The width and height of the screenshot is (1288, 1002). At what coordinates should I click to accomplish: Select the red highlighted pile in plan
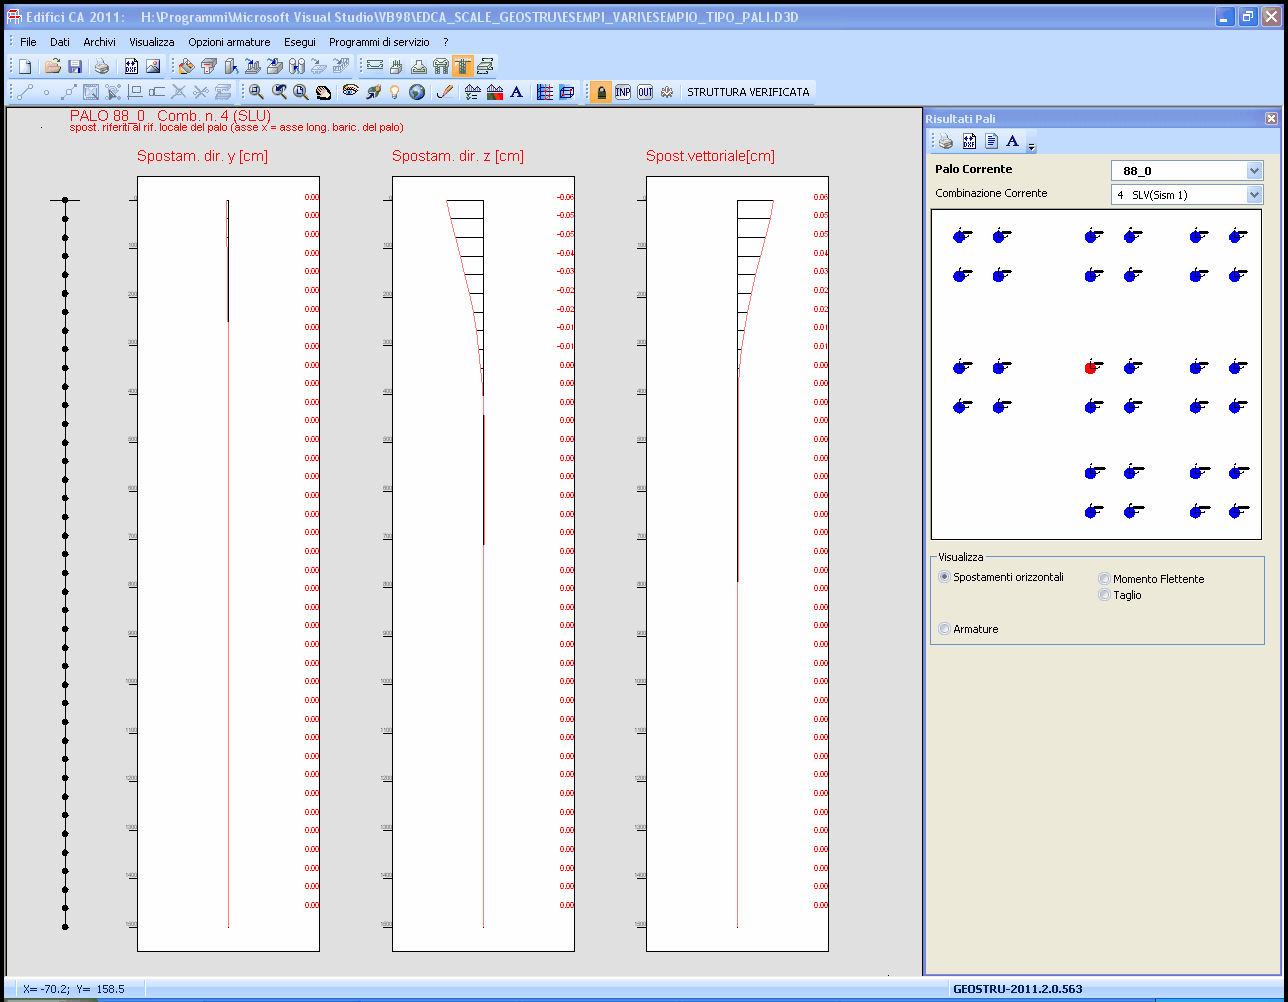tap(1090, 368)
